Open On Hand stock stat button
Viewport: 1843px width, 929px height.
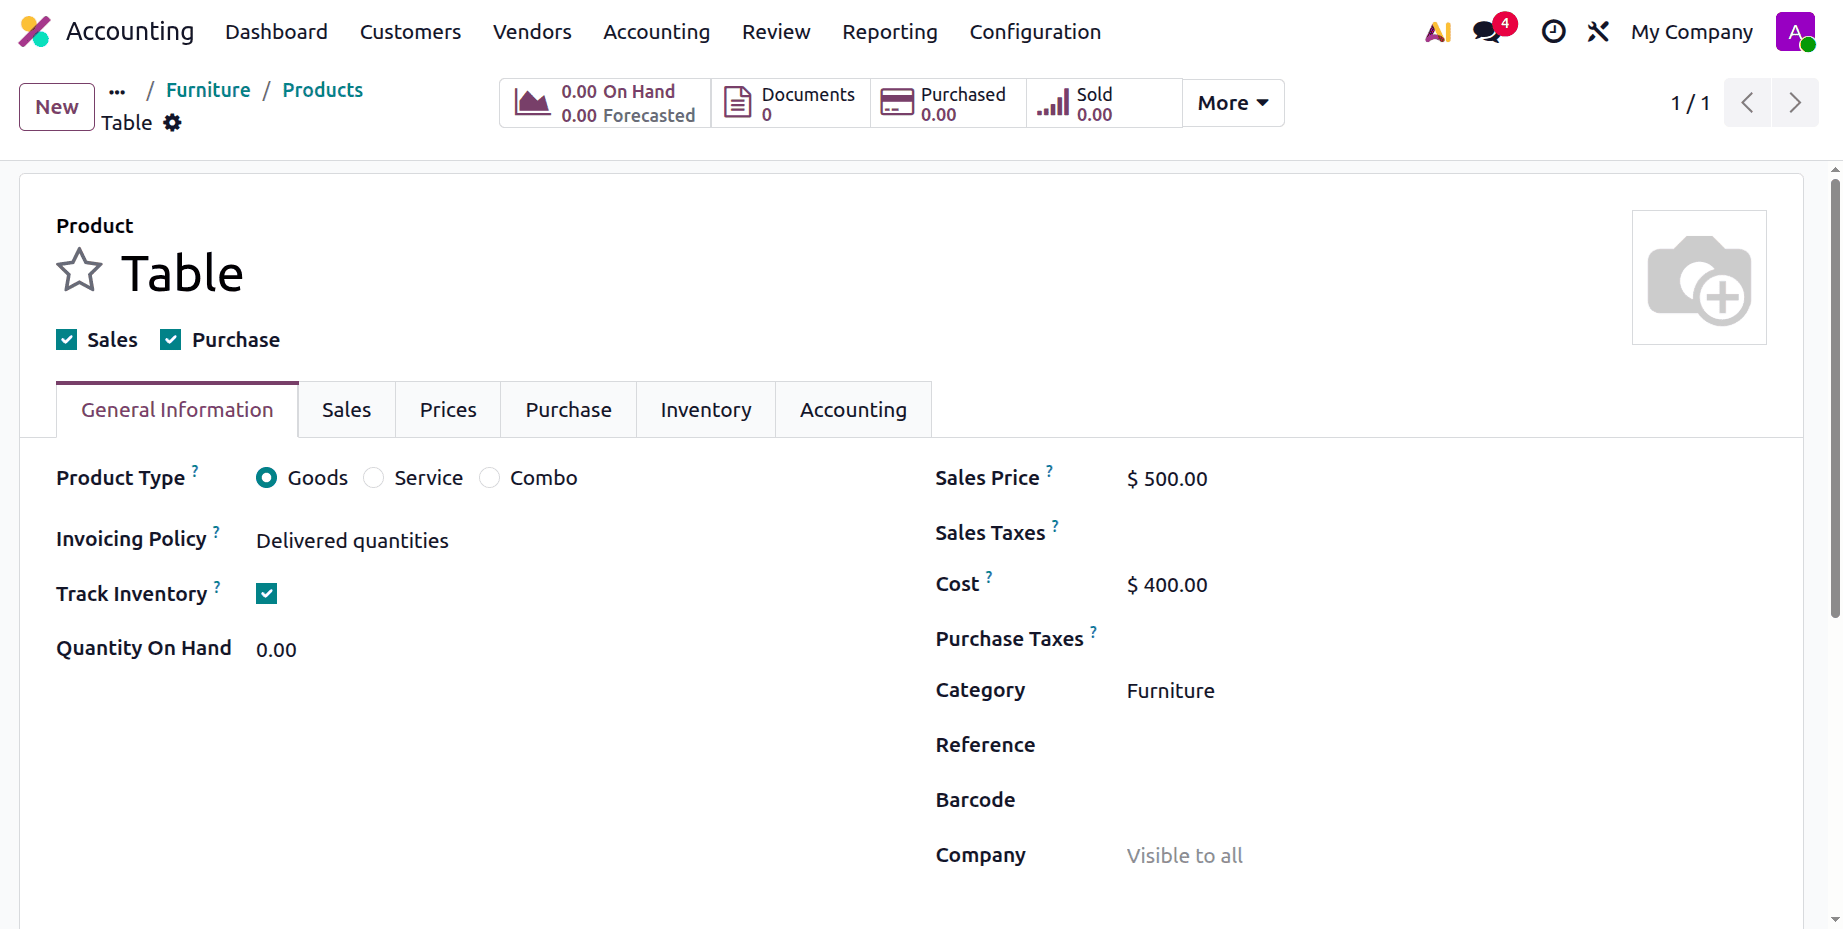605,103
